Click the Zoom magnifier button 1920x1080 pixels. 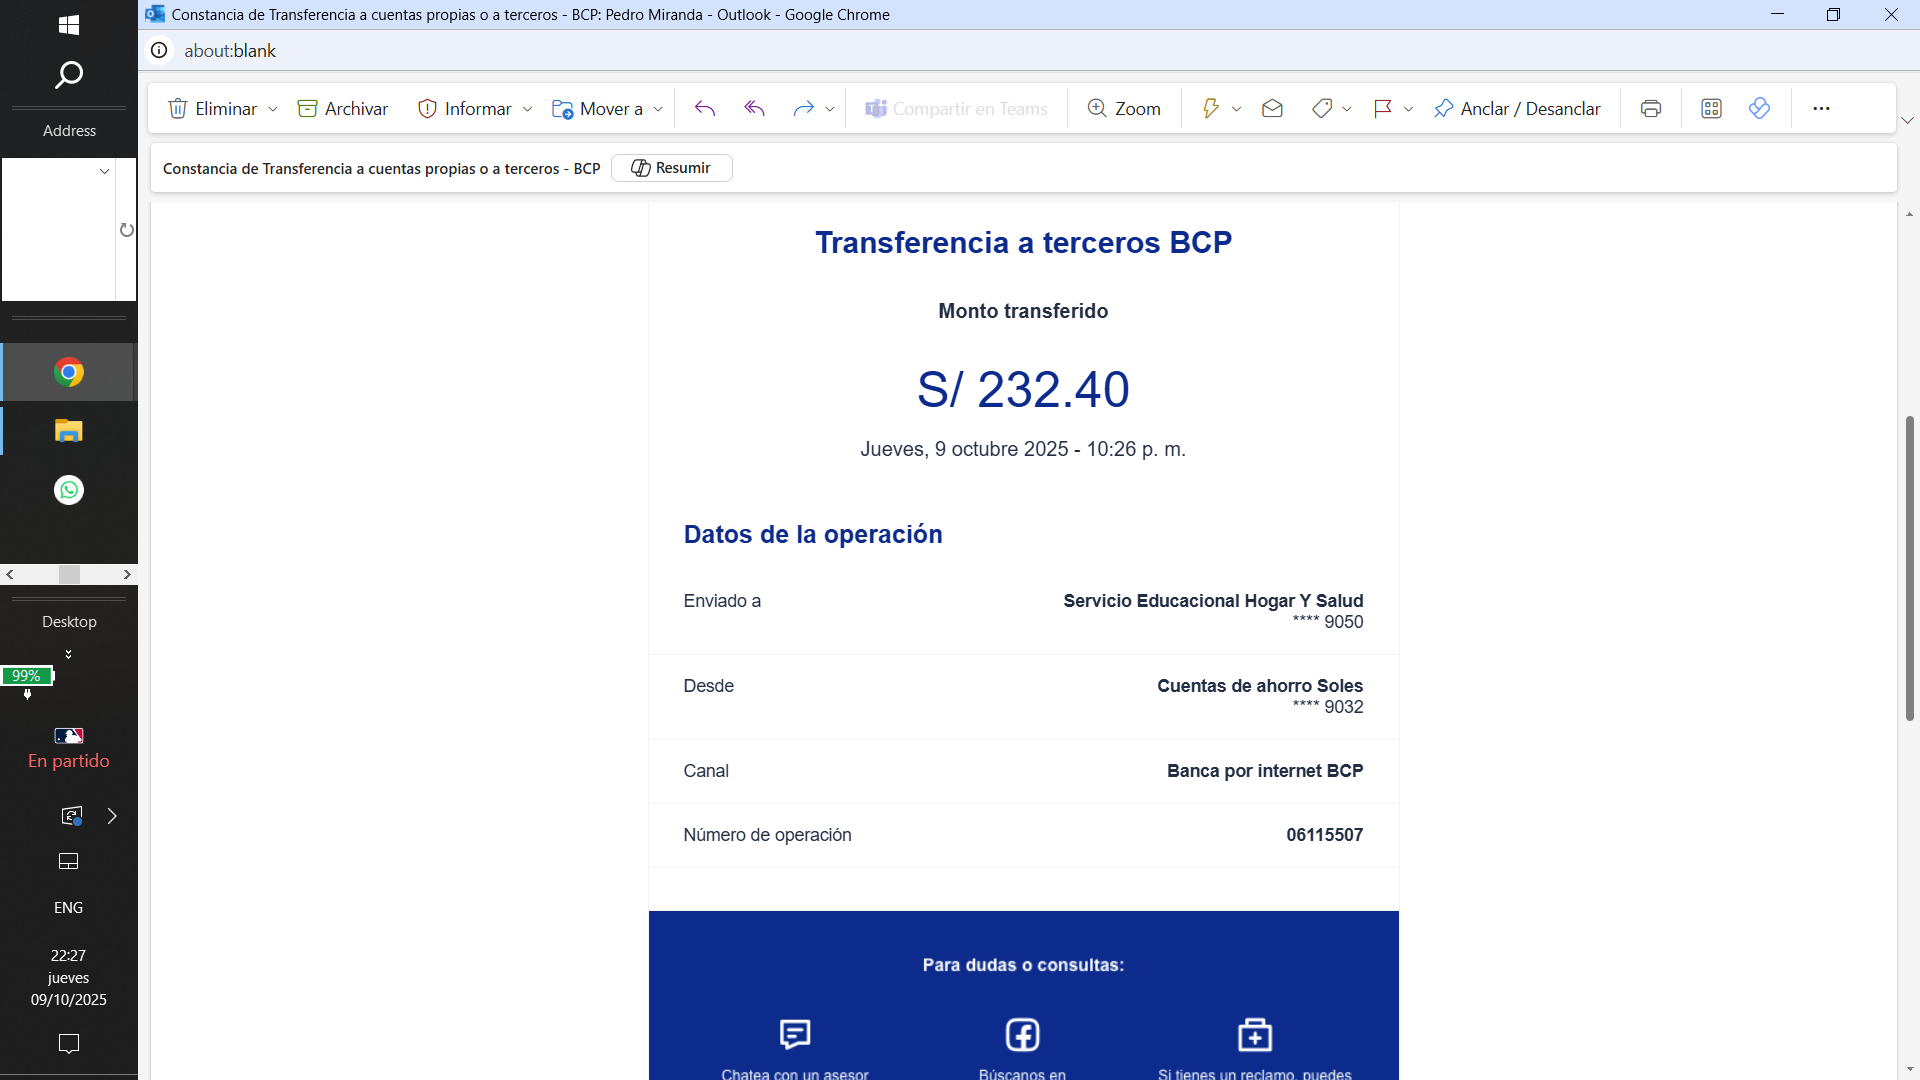coord(1124,109)
